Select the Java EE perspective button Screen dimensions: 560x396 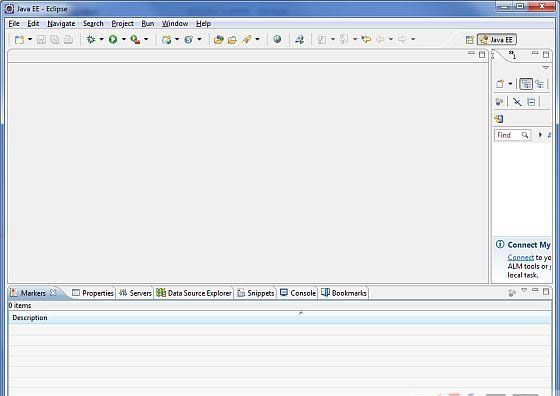pos(497,40)
